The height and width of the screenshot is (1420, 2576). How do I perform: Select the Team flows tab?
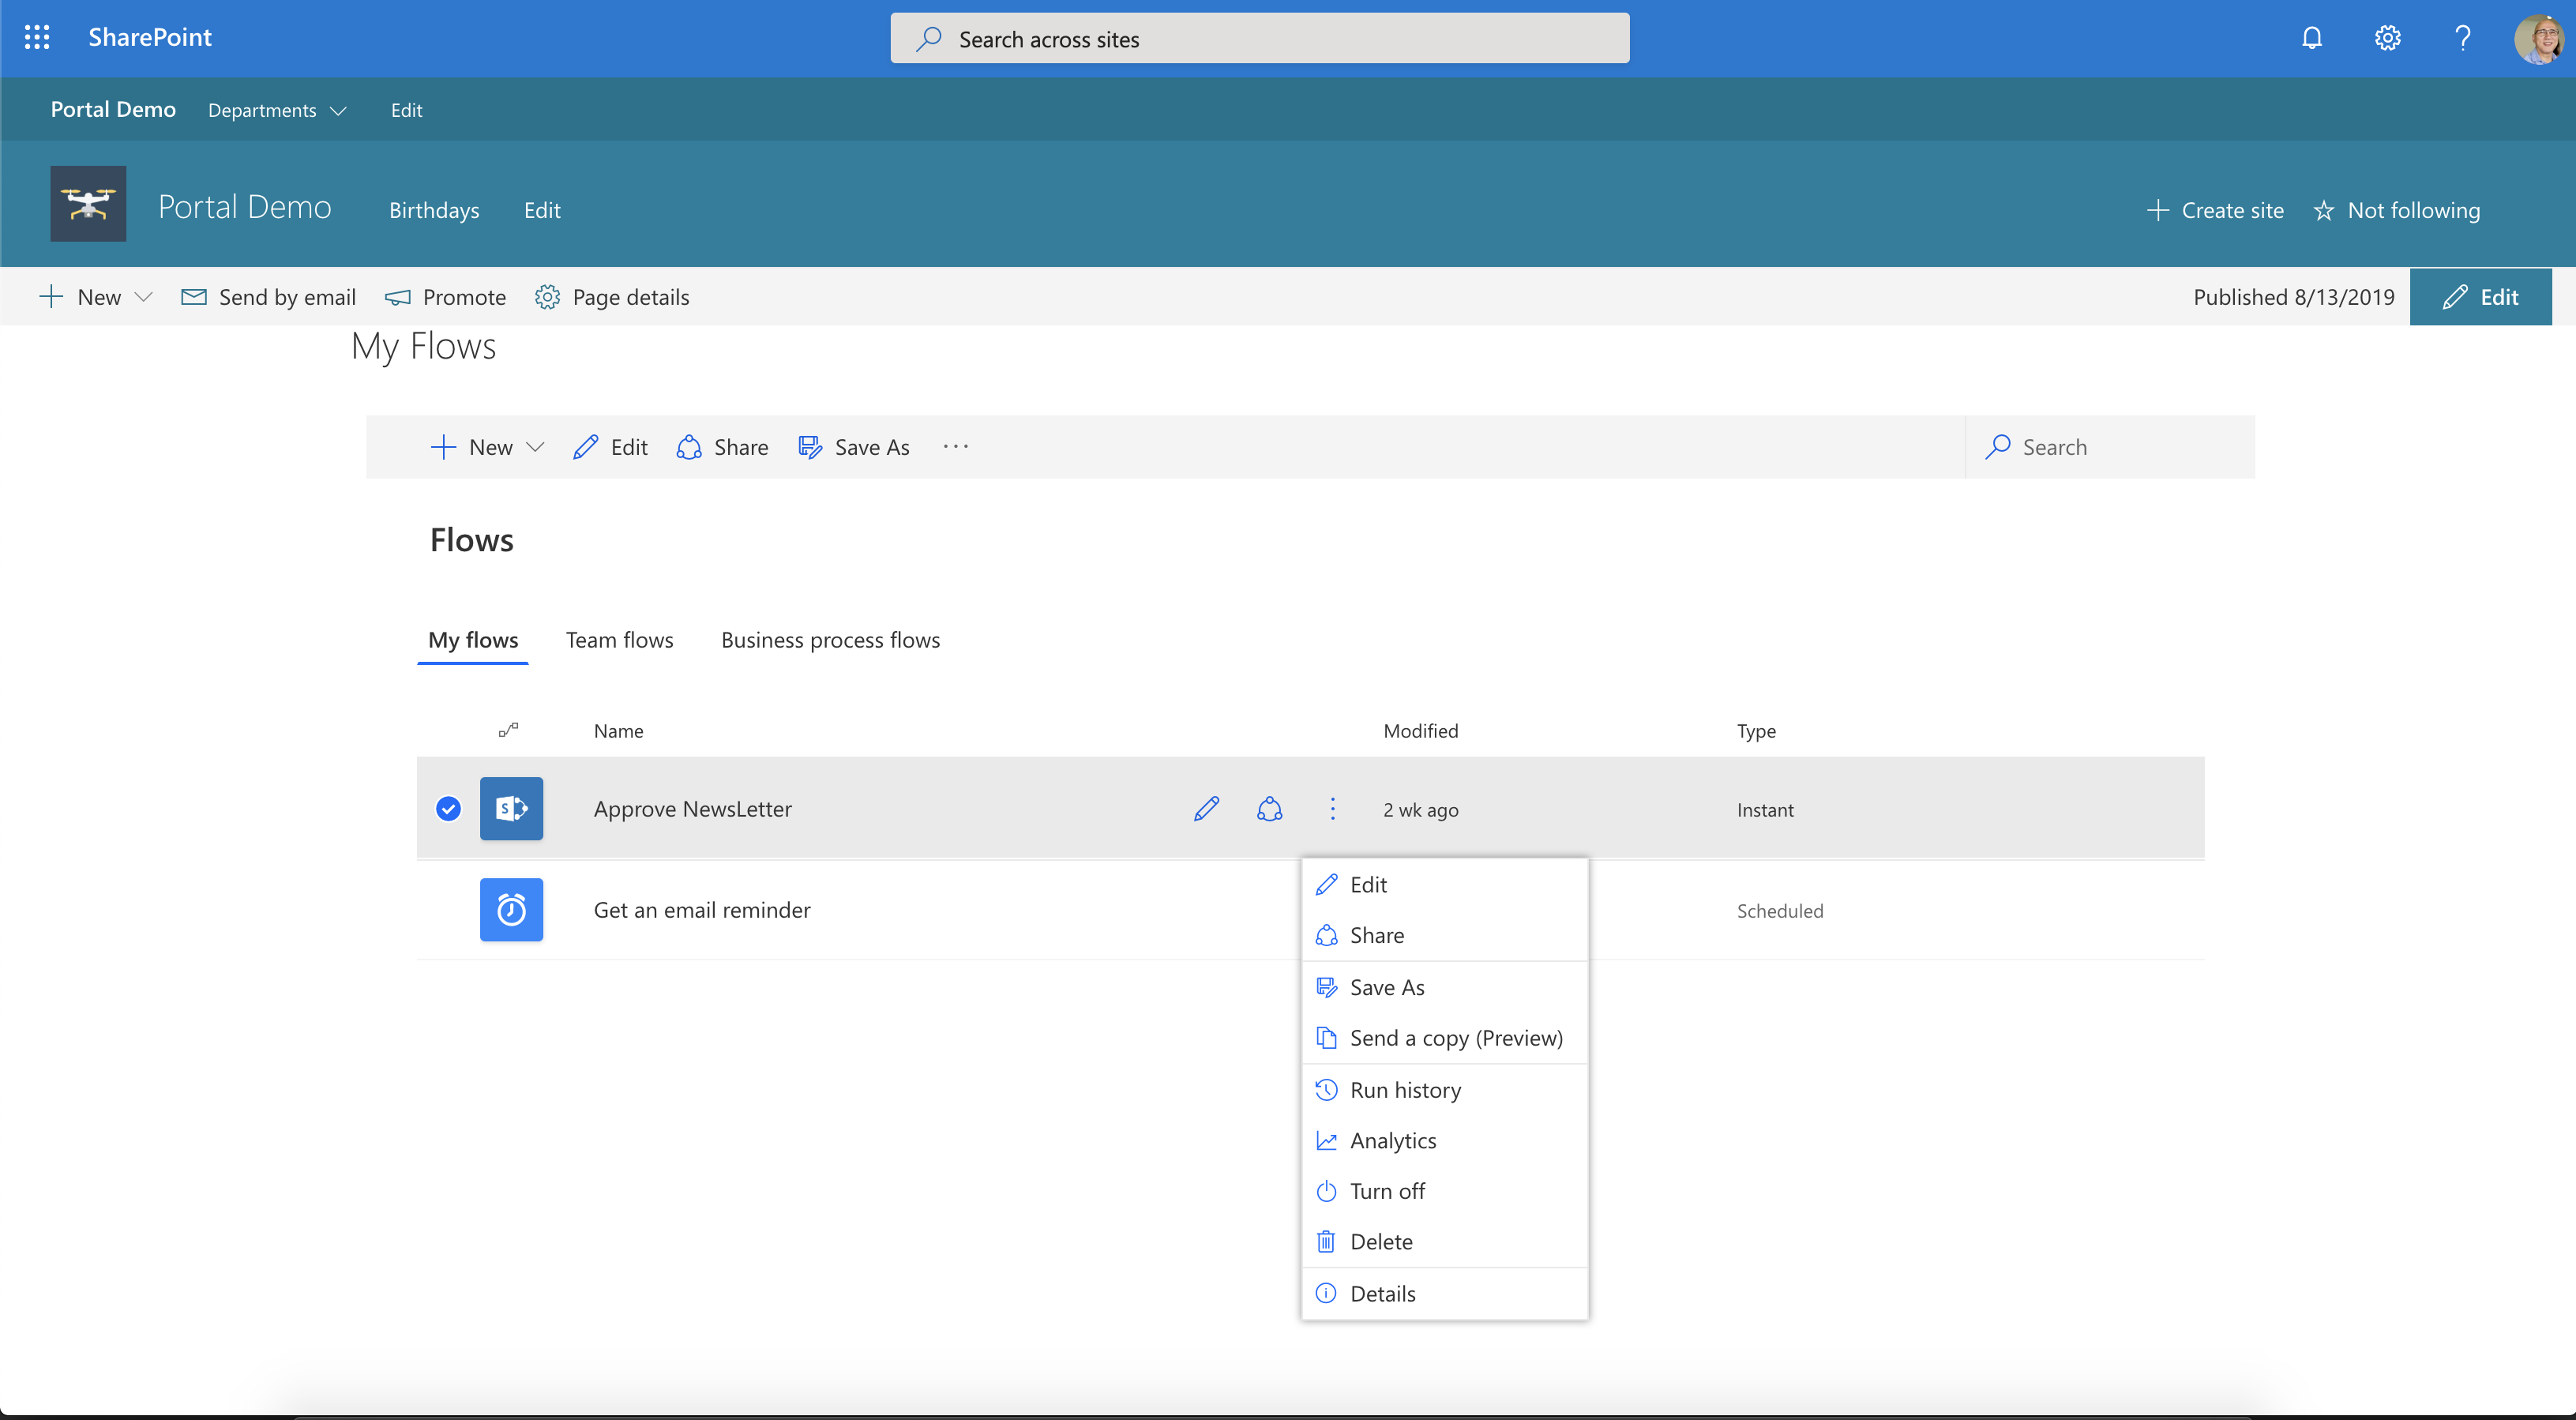point(618,638)
